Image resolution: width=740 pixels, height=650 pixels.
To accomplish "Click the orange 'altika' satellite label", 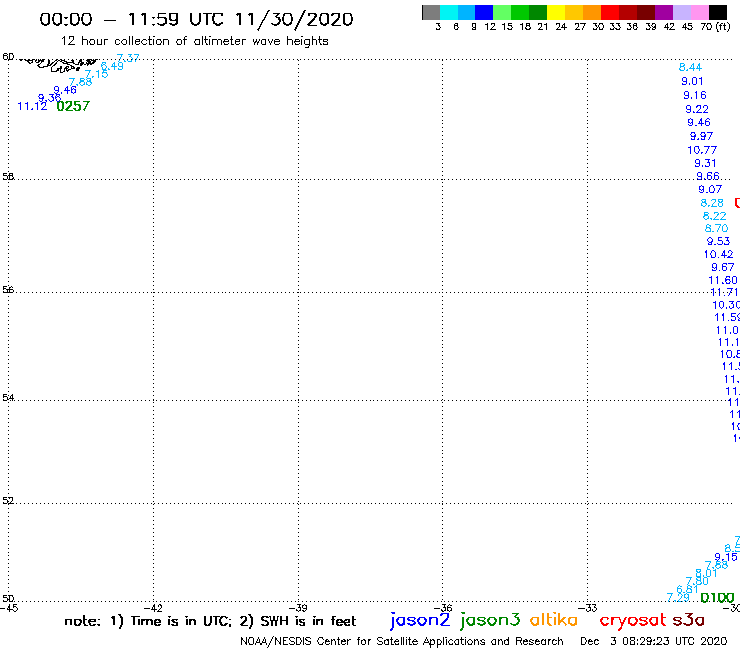I will (554, 620).
